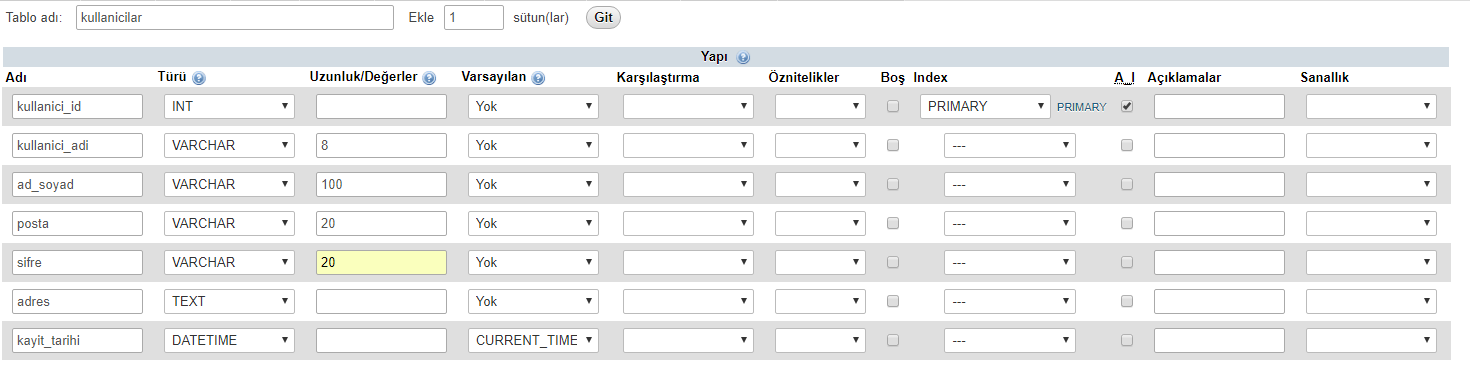This screenshot has height=366, width=1470.
Task: Open CURRENT_TIME default value dropdown
Action: (x=533, y=340)
